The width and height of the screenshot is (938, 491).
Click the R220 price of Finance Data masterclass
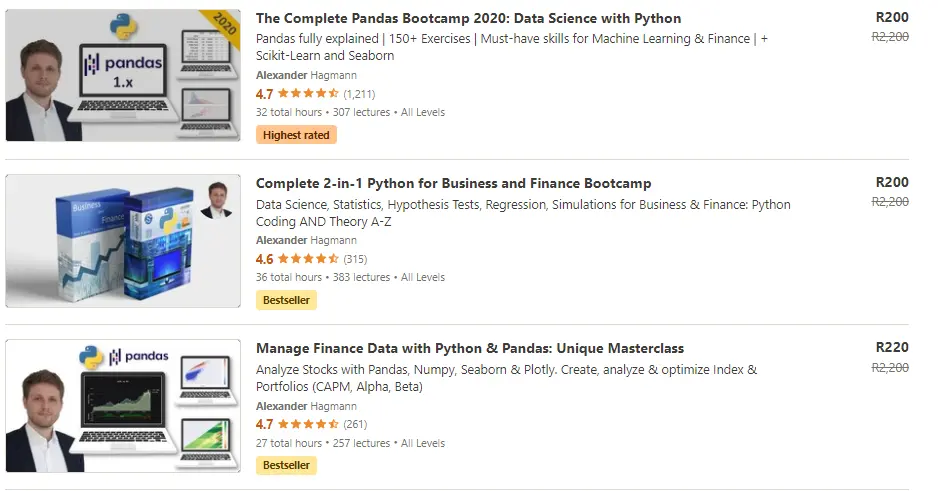tap(891, 348)
